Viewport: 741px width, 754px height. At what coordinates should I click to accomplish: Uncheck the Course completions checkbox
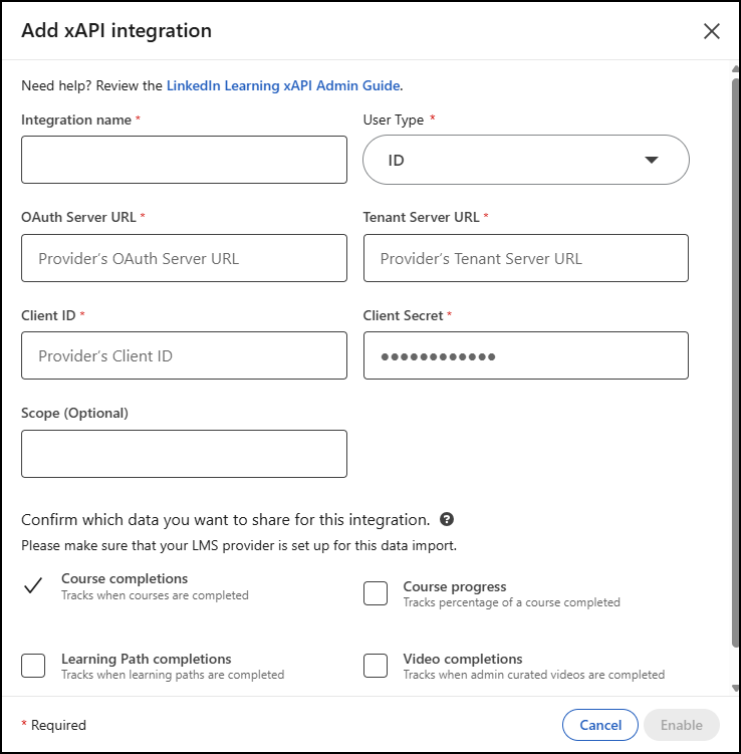pyautogui.click(x=33, y=587)
